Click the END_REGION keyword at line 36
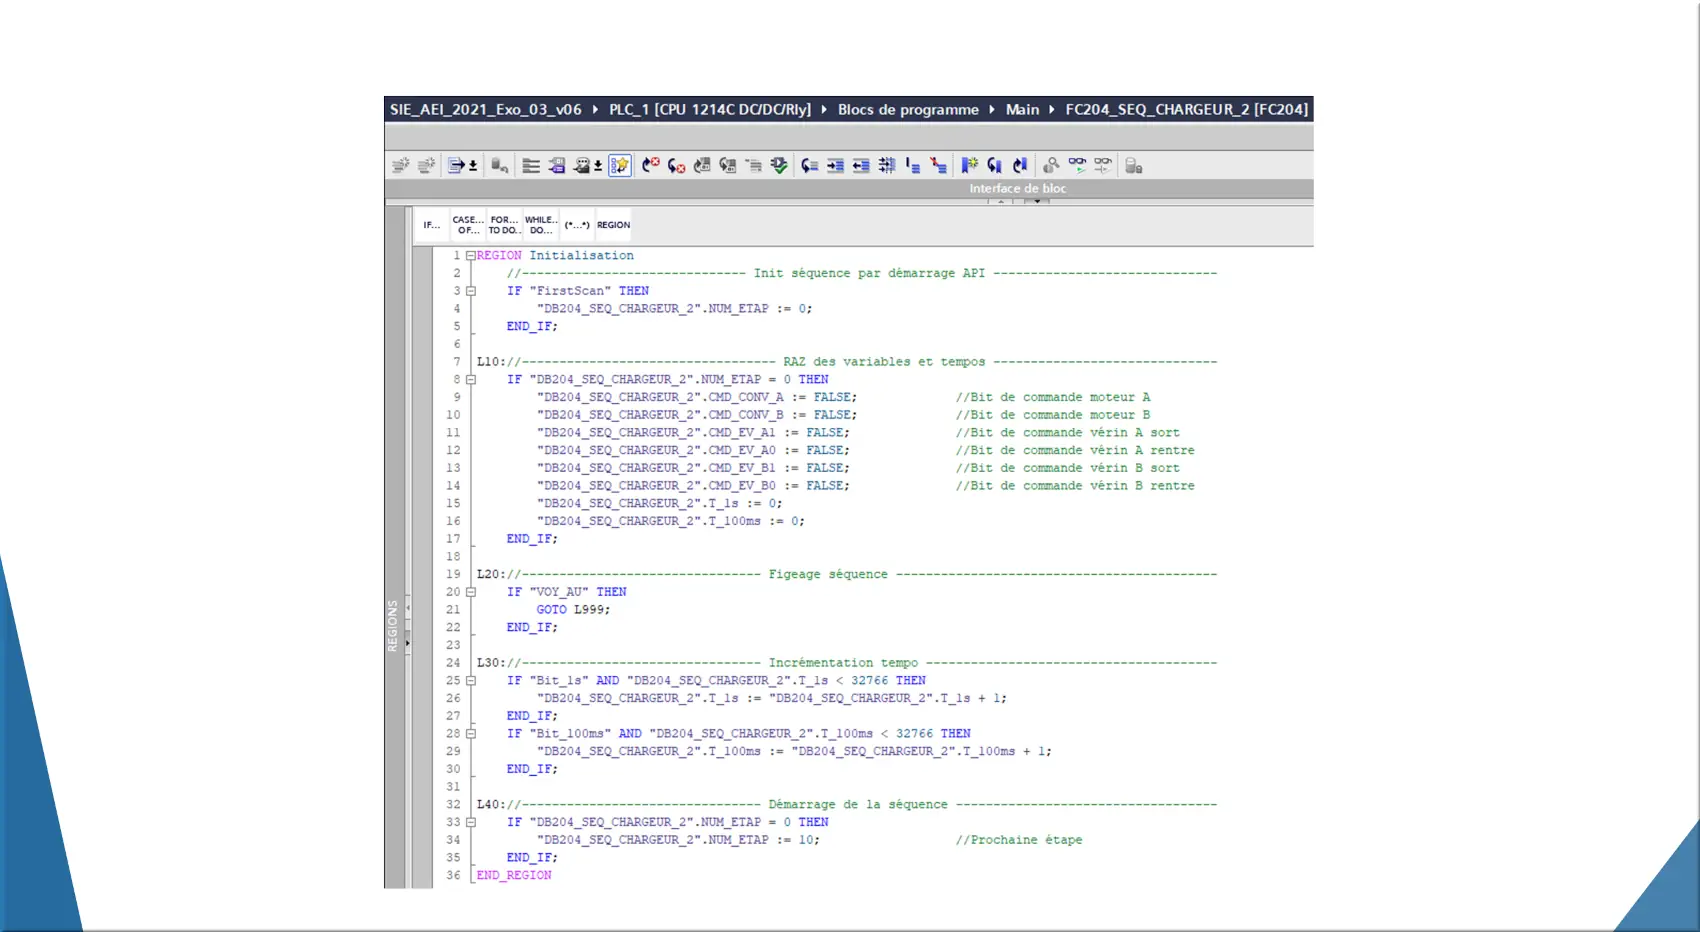This screenshot has width=1700, height=932. coord(514,875)
